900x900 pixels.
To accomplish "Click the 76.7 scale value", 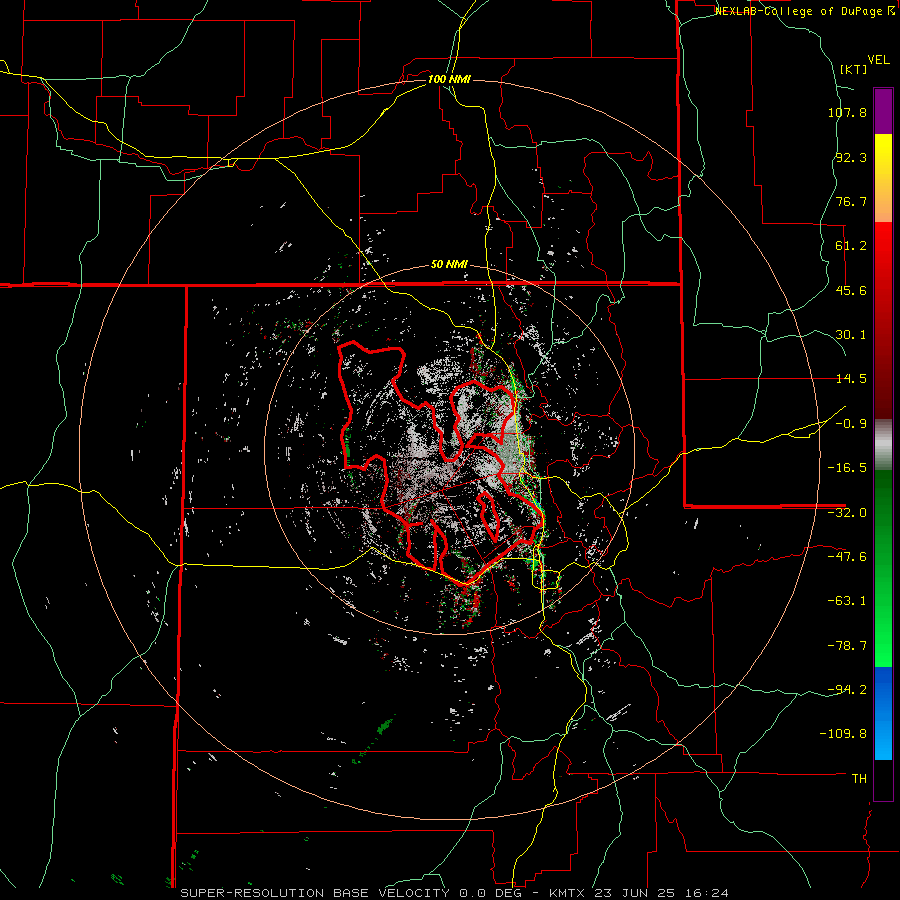I will 851,201.
